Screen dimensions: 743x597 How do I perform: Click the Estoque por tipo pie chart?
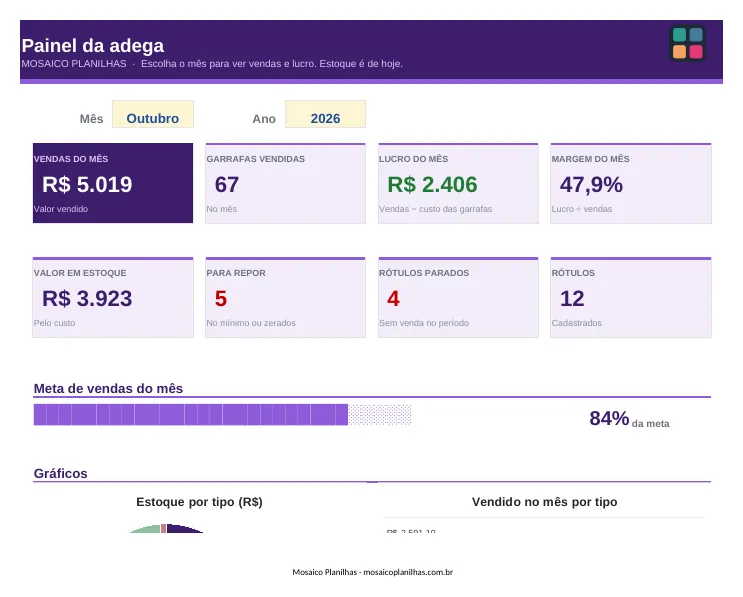[166, 528]
